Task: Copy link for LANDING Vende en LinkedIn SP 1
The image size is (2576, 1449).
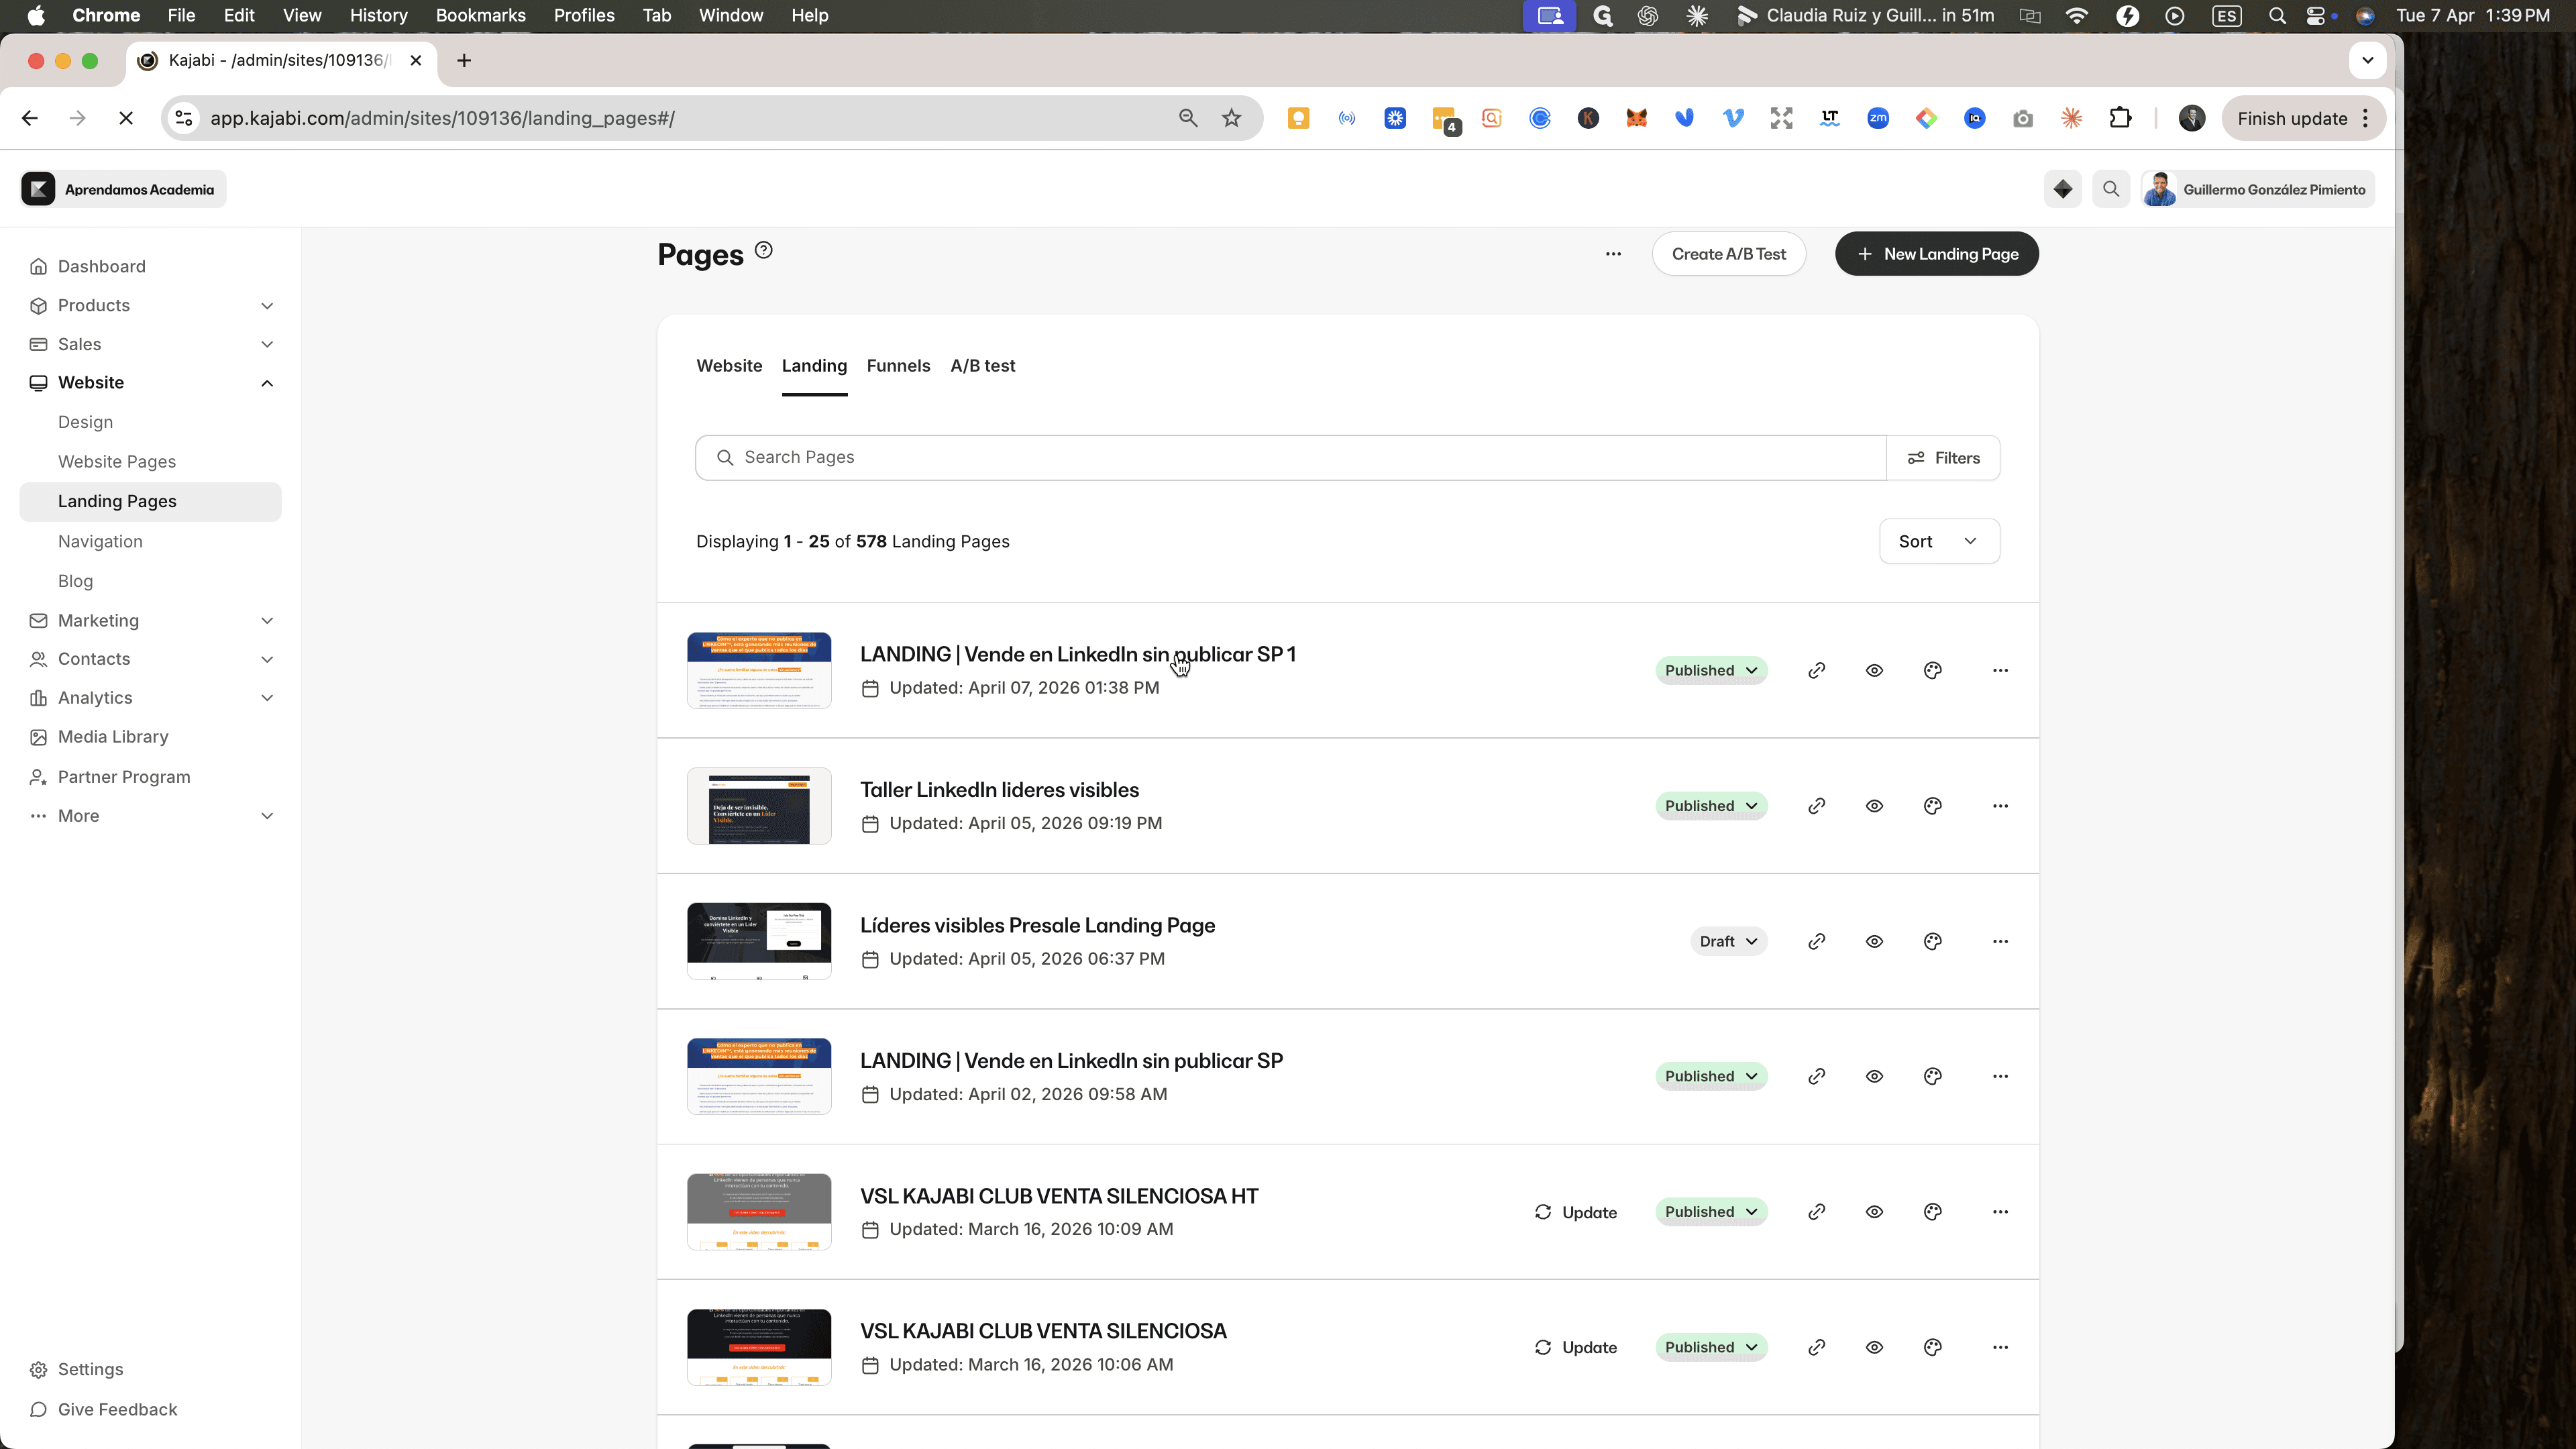Action: coord(1816,671)
